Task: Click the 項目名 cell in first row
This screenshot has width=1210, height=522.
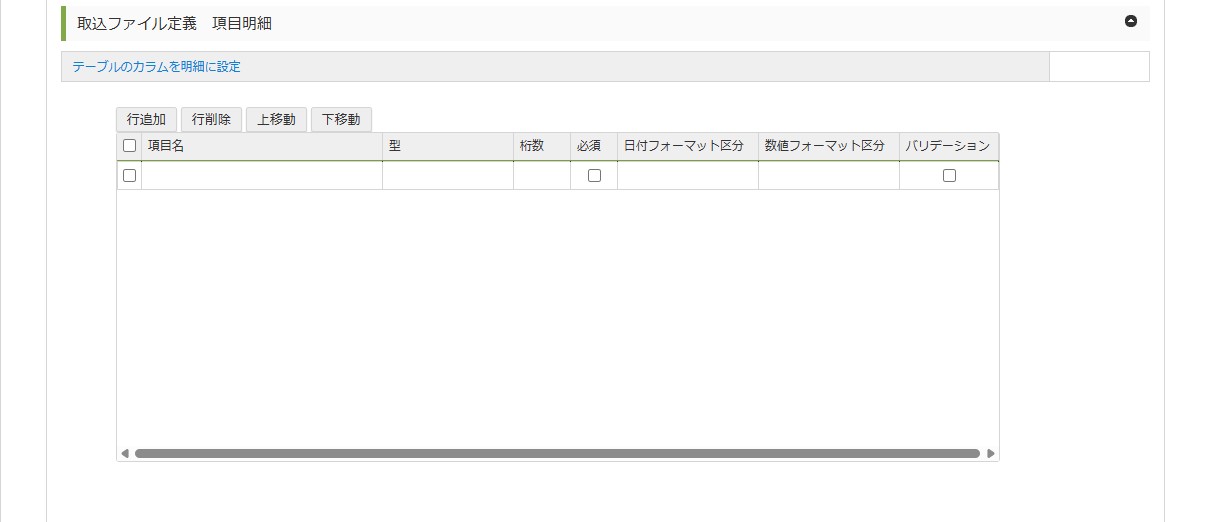Action: (x=262, y=176)
